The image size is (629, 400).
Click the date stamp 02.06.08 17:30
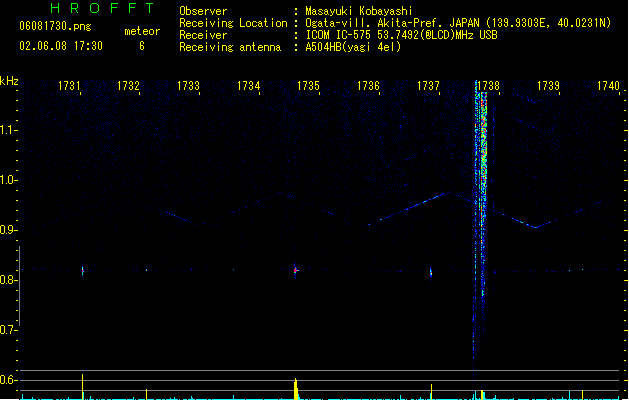[61, 46]
